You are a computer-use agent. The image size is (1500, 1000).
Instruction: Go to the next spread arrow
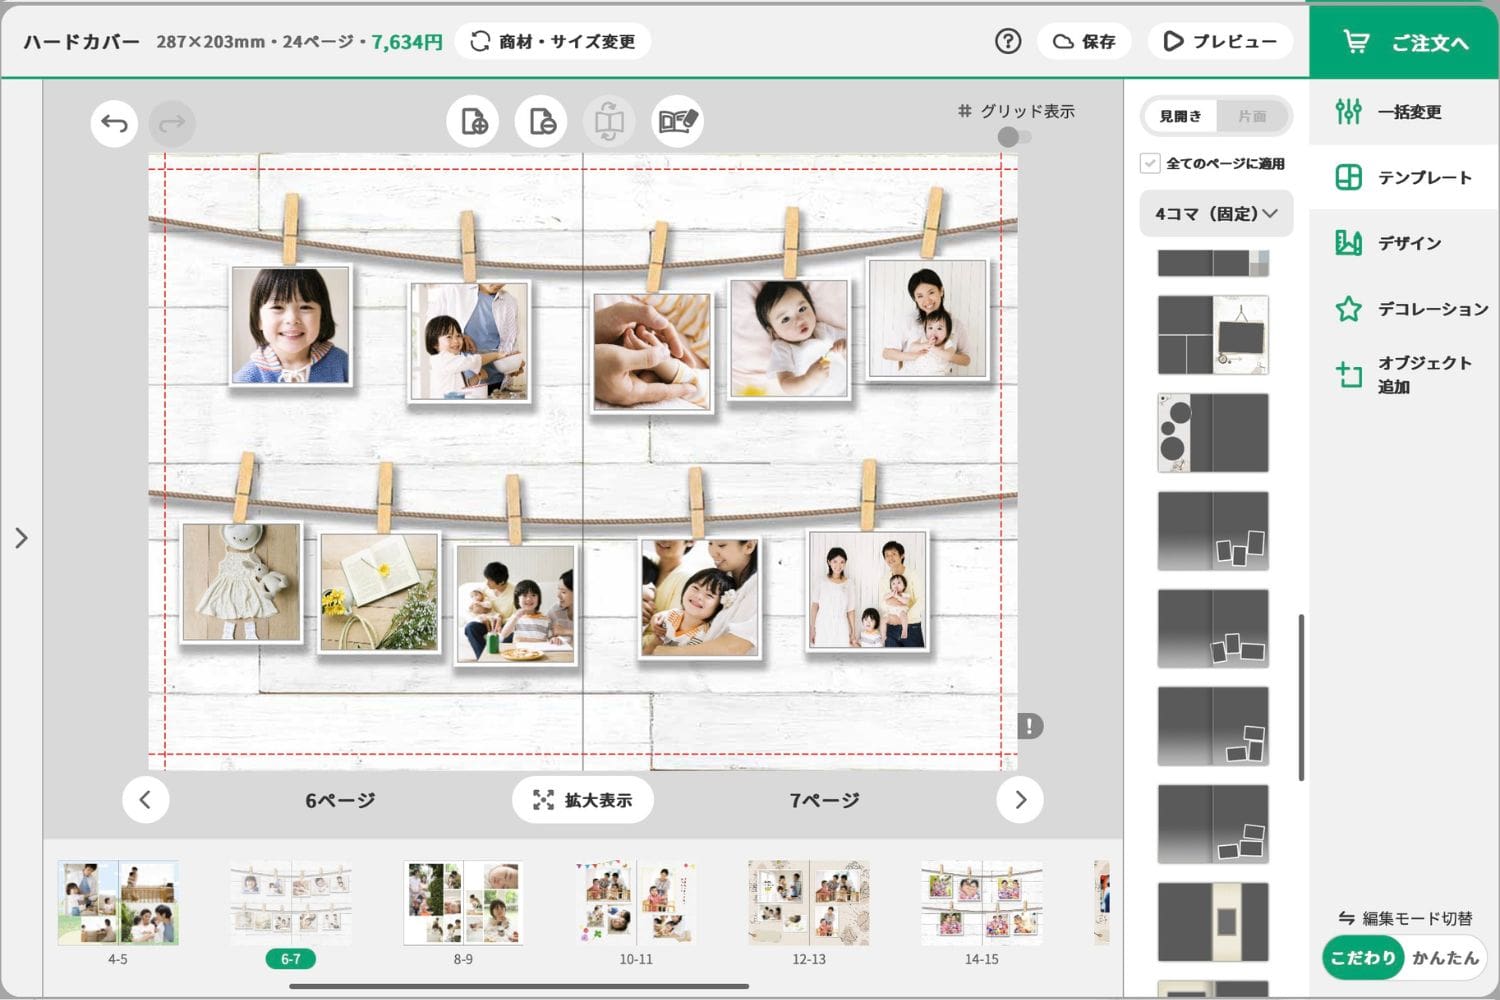point(1020,800)
